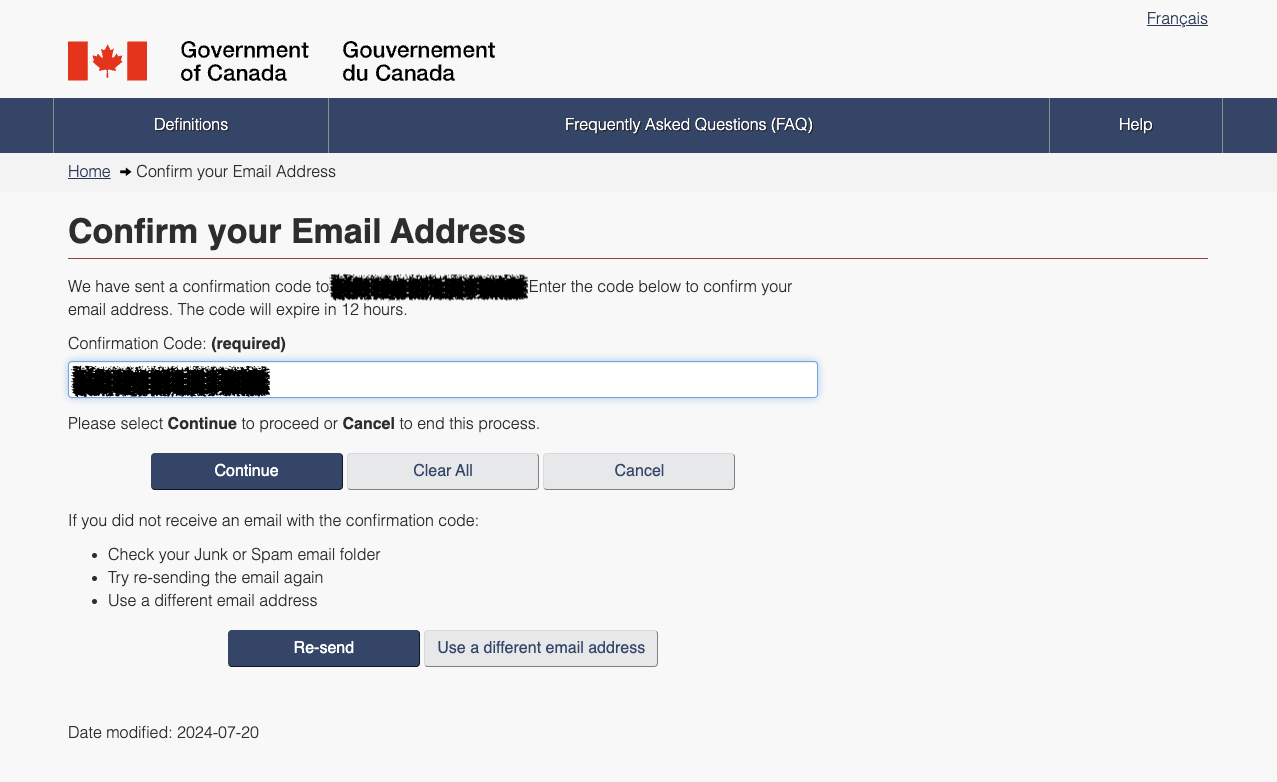Click Clear All to reset the form

(x=442, y=470)
